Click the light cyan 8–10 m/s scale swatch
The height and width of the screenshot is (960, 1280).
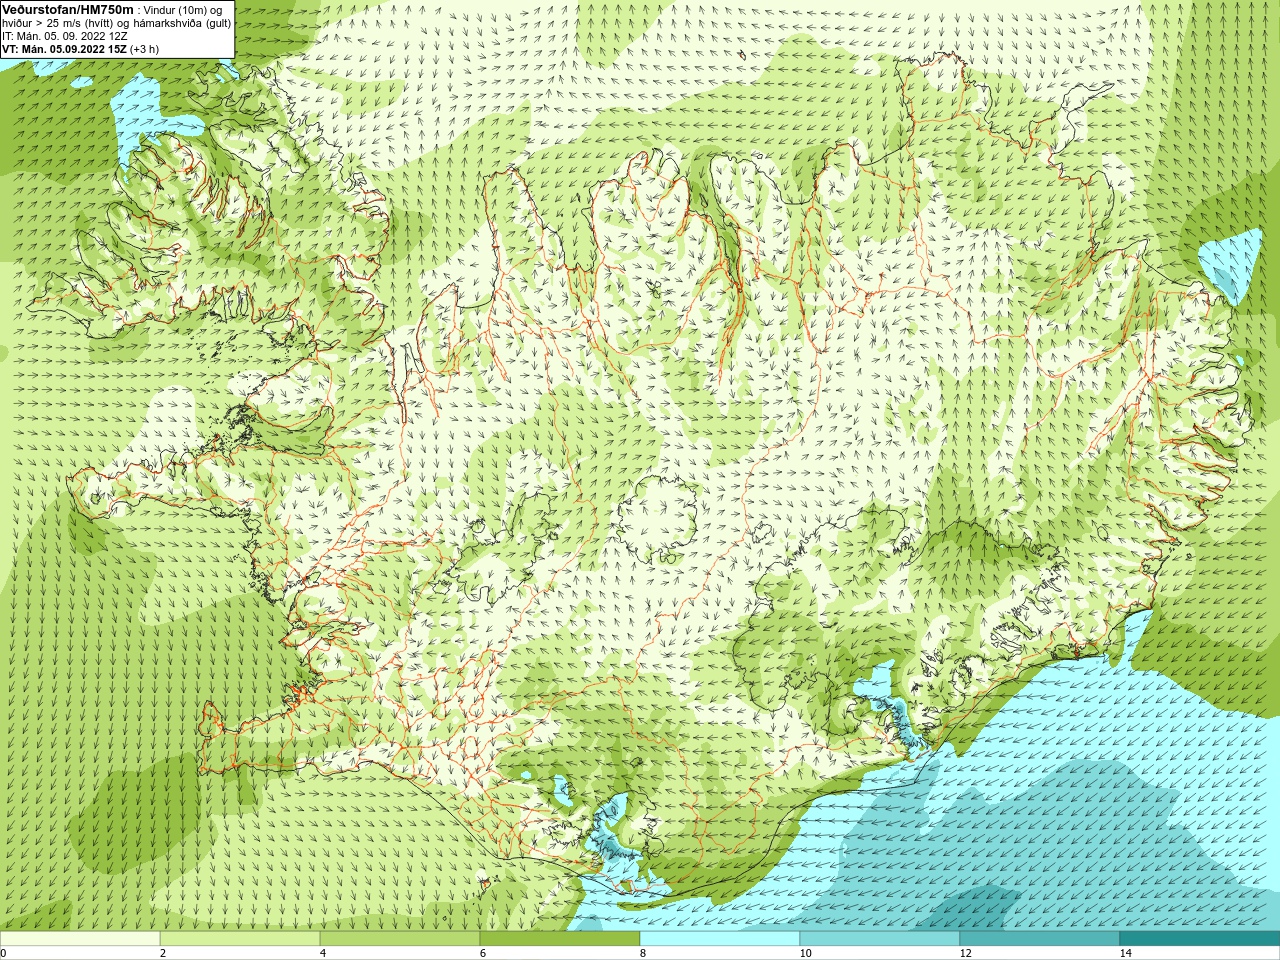click(x=720, y=939)
